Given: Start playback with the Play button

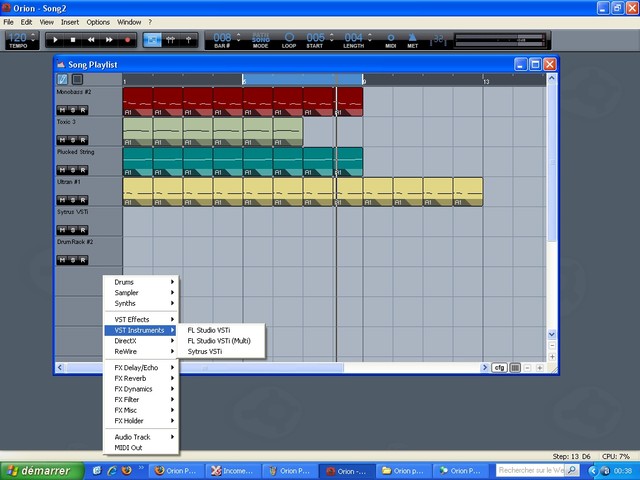Looking at the screenshot, I should [55, 40].
